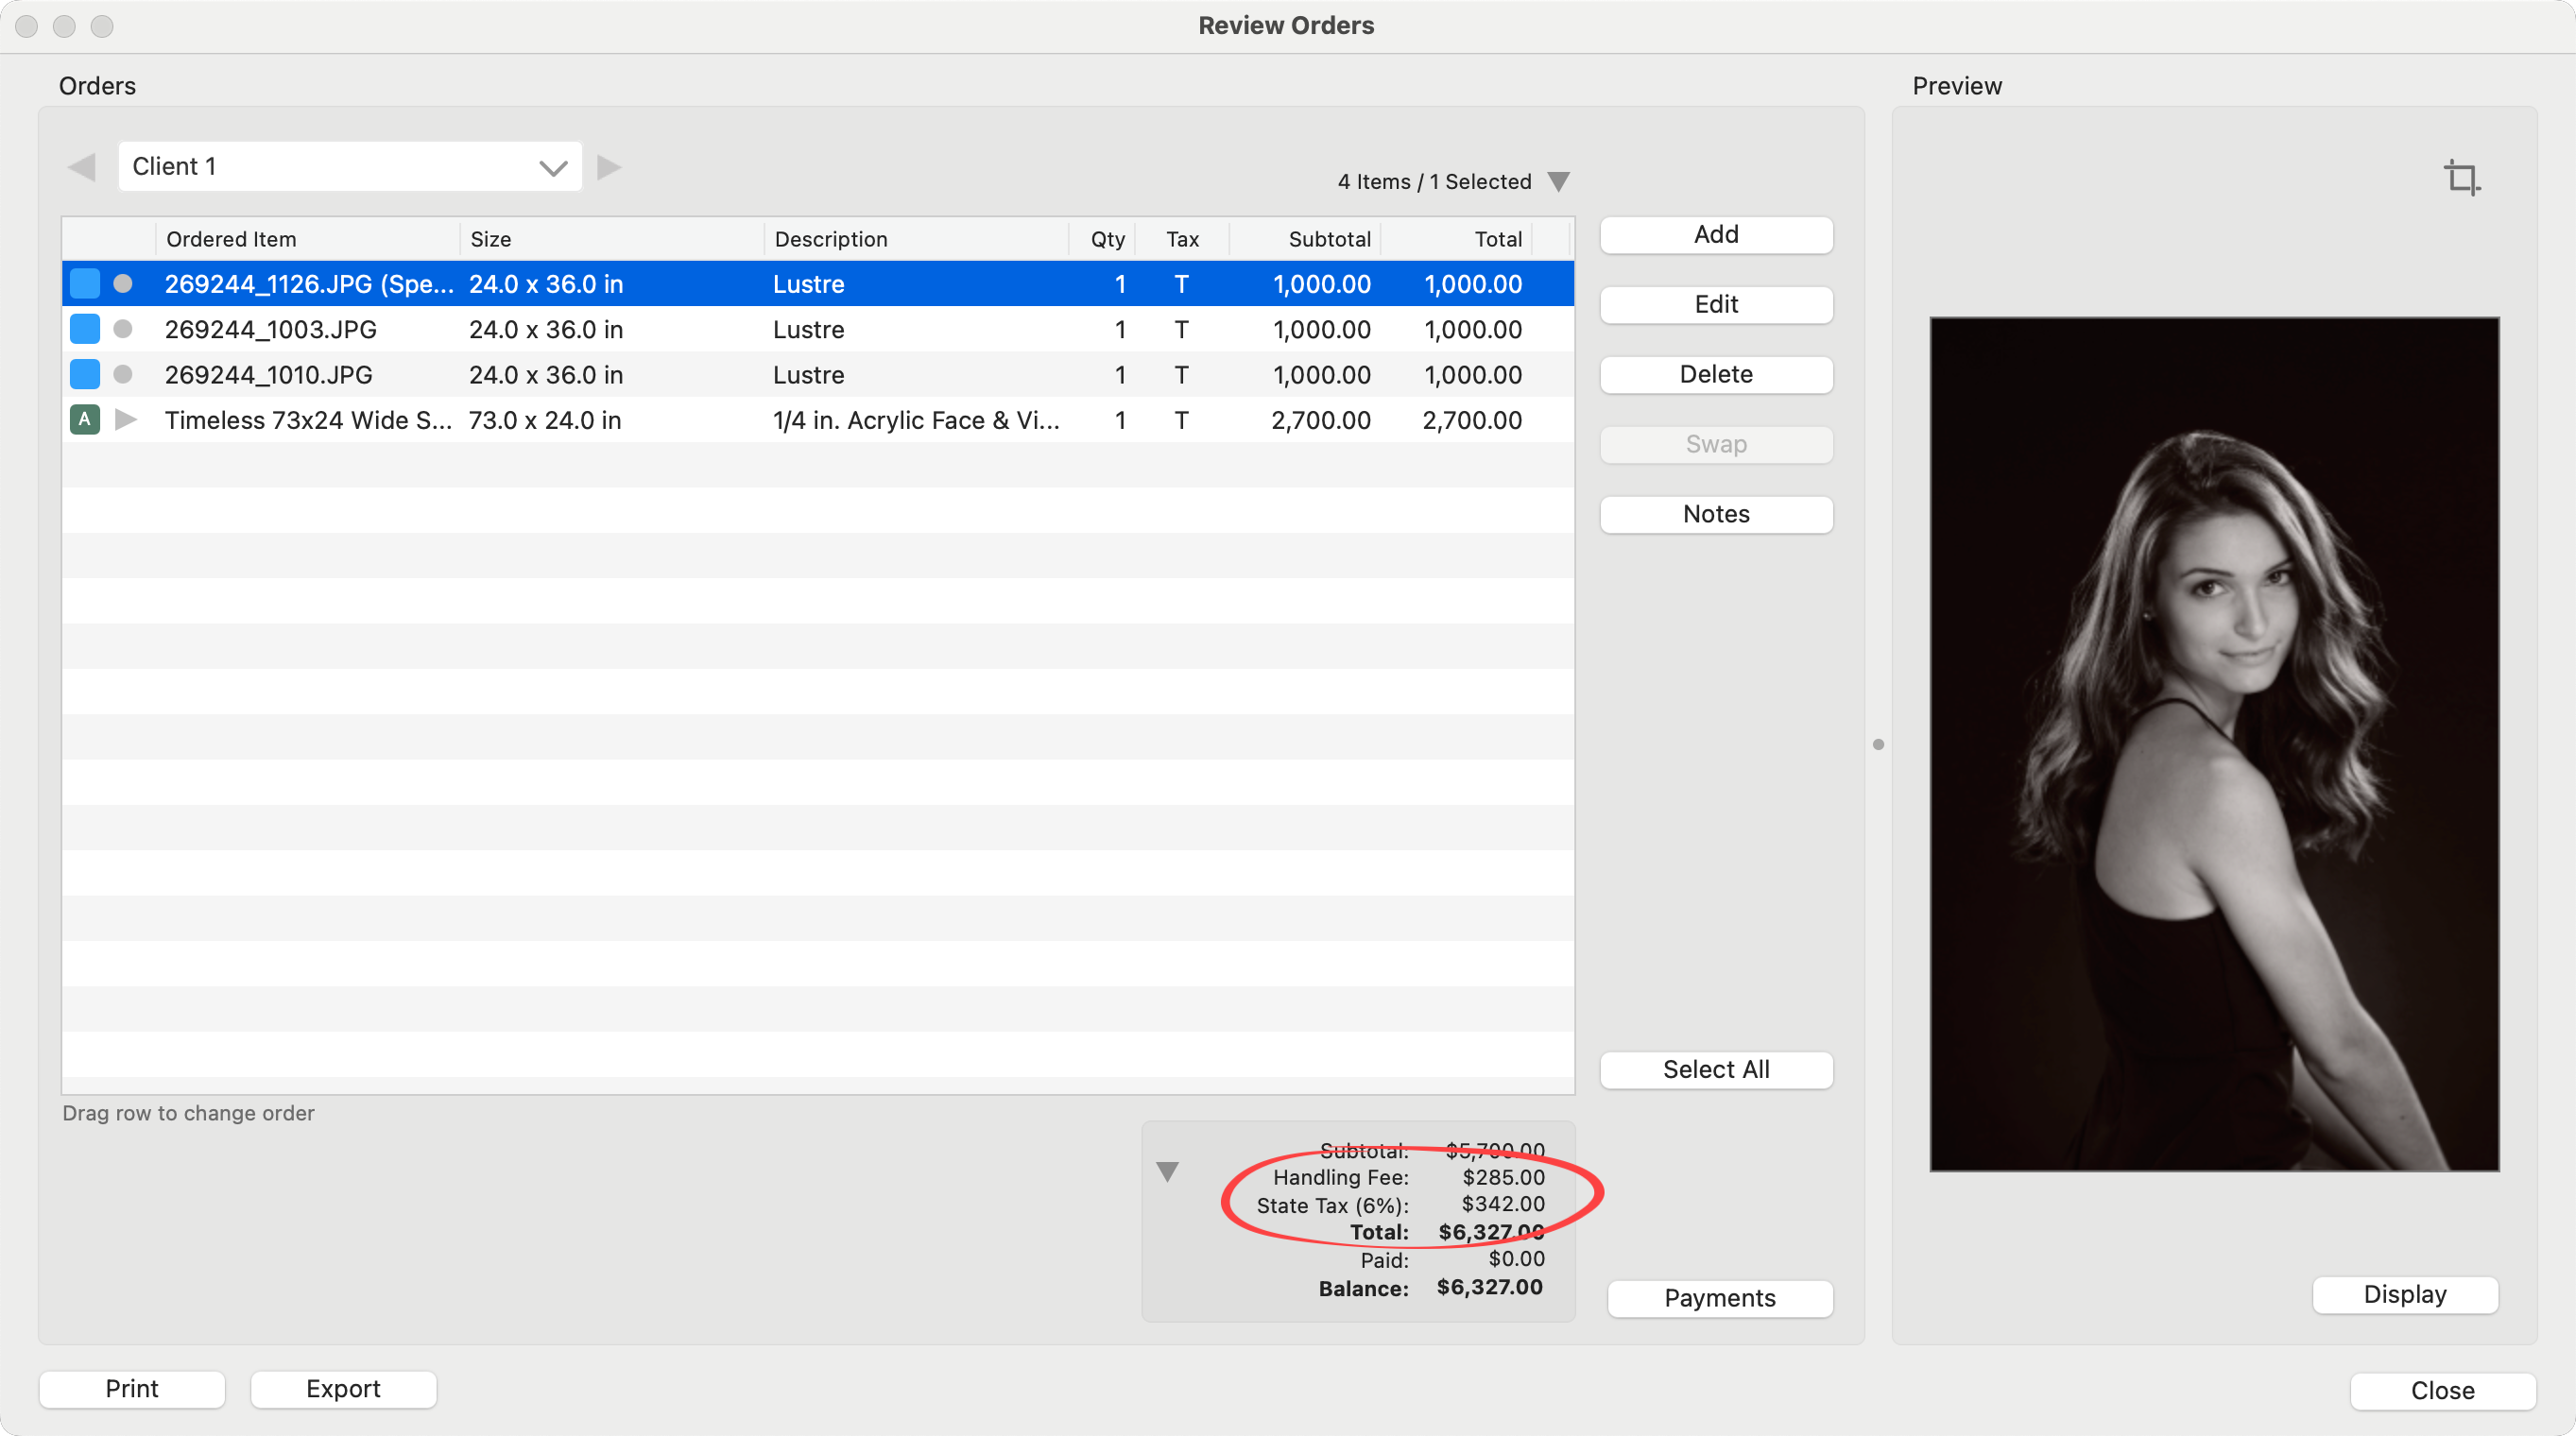Image resolution: width=2576 pixels, height=1436 pixels.
Task: Click the portrait preview image
Action: pyautogui.click(x=2214, y=744)
